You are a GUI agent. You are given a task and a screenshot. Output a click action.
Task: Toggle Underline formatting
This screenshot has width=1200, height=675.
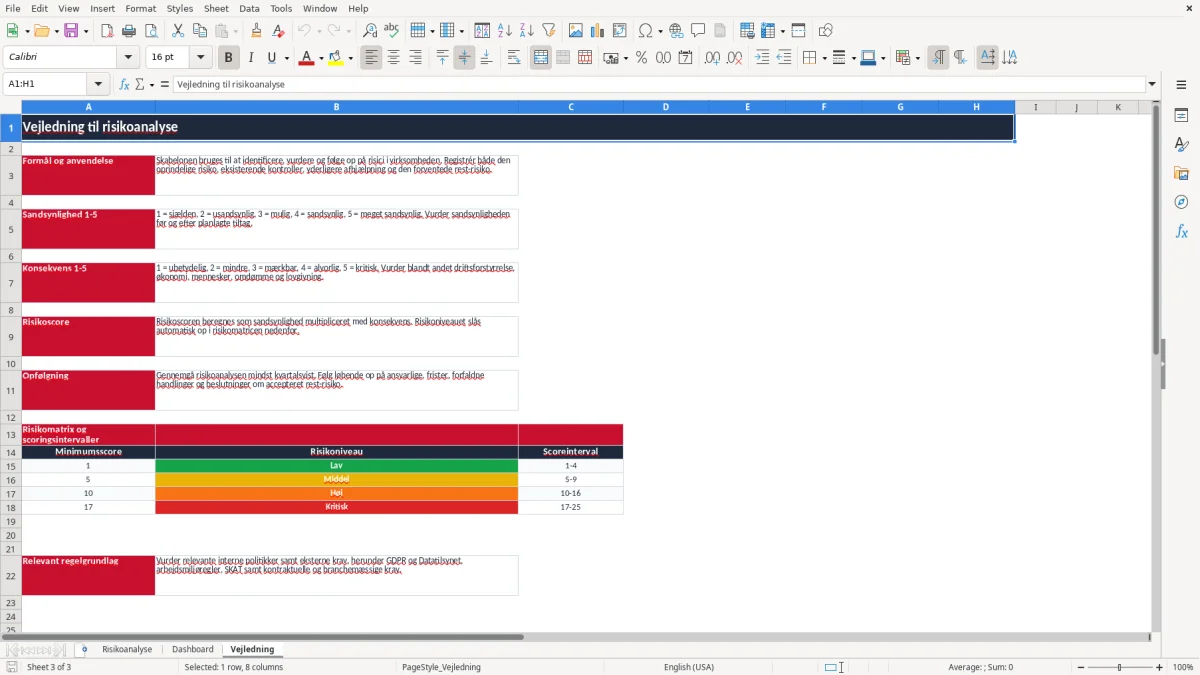coord(271,58)
